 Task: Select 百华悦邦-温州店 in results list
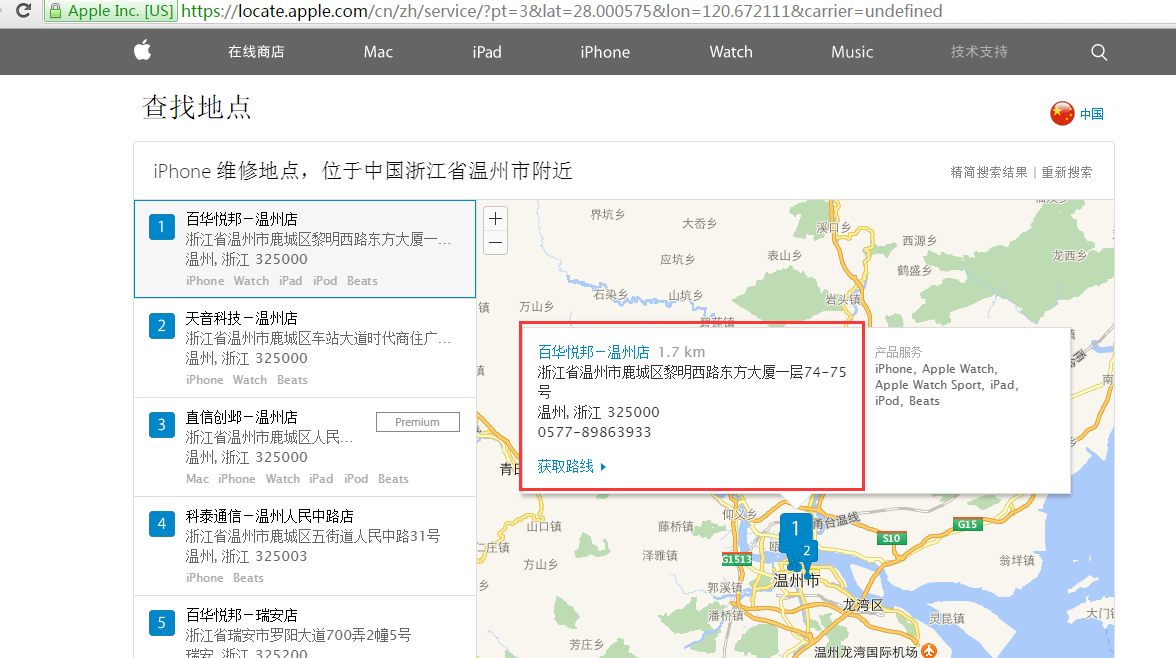tap(304, 248)
